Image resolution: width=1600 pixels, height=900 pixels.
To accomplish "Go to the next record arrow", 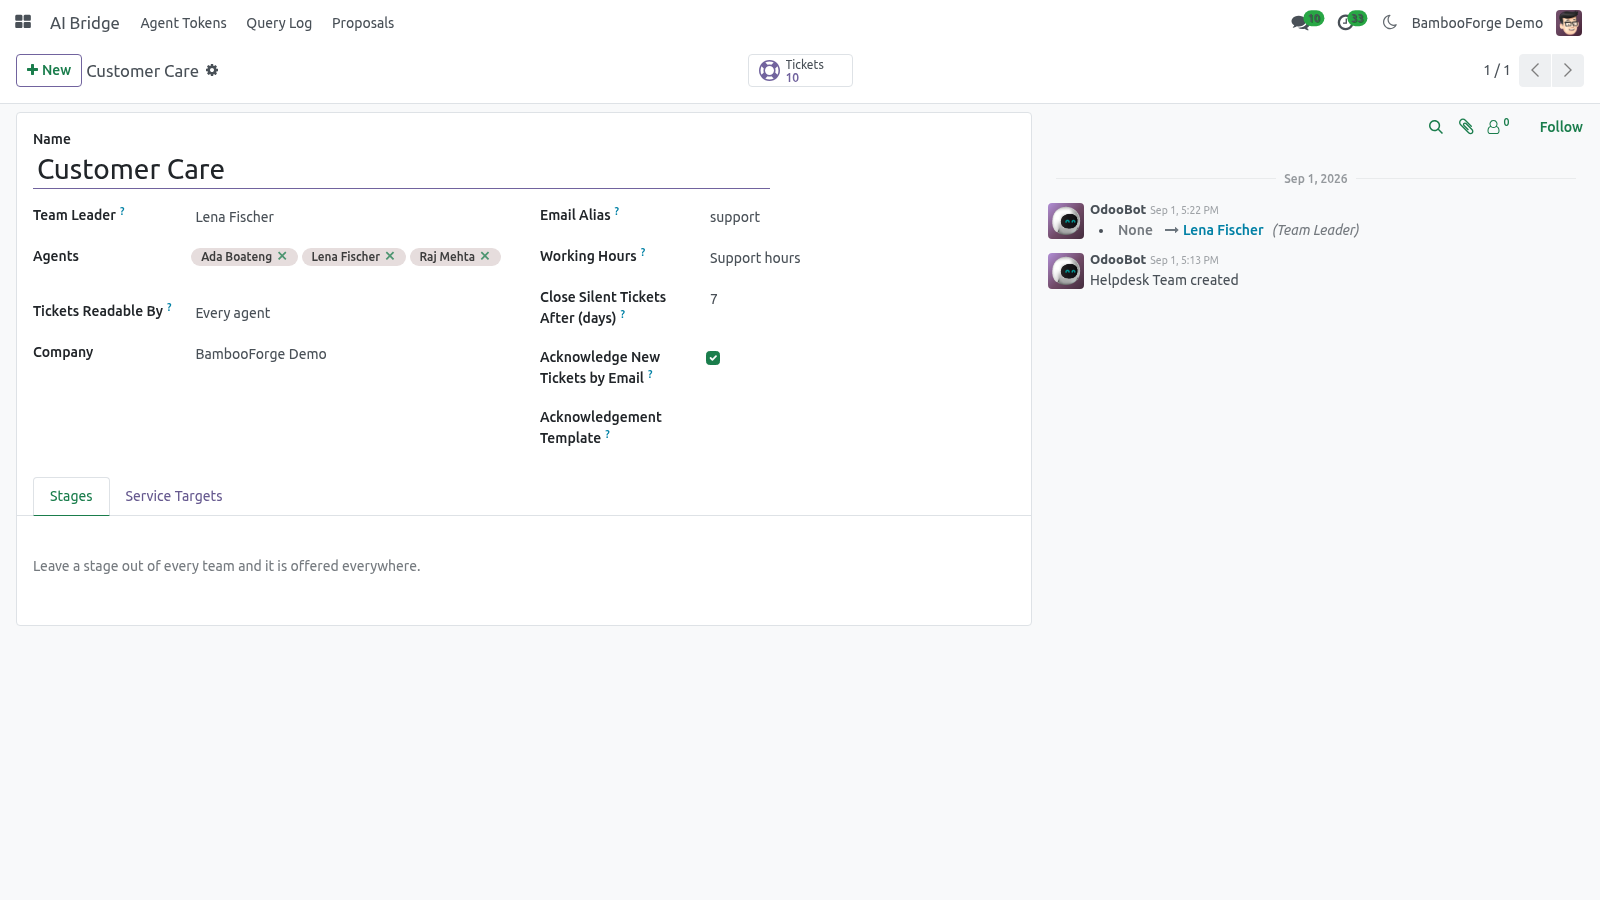I will click(1568, 70).
